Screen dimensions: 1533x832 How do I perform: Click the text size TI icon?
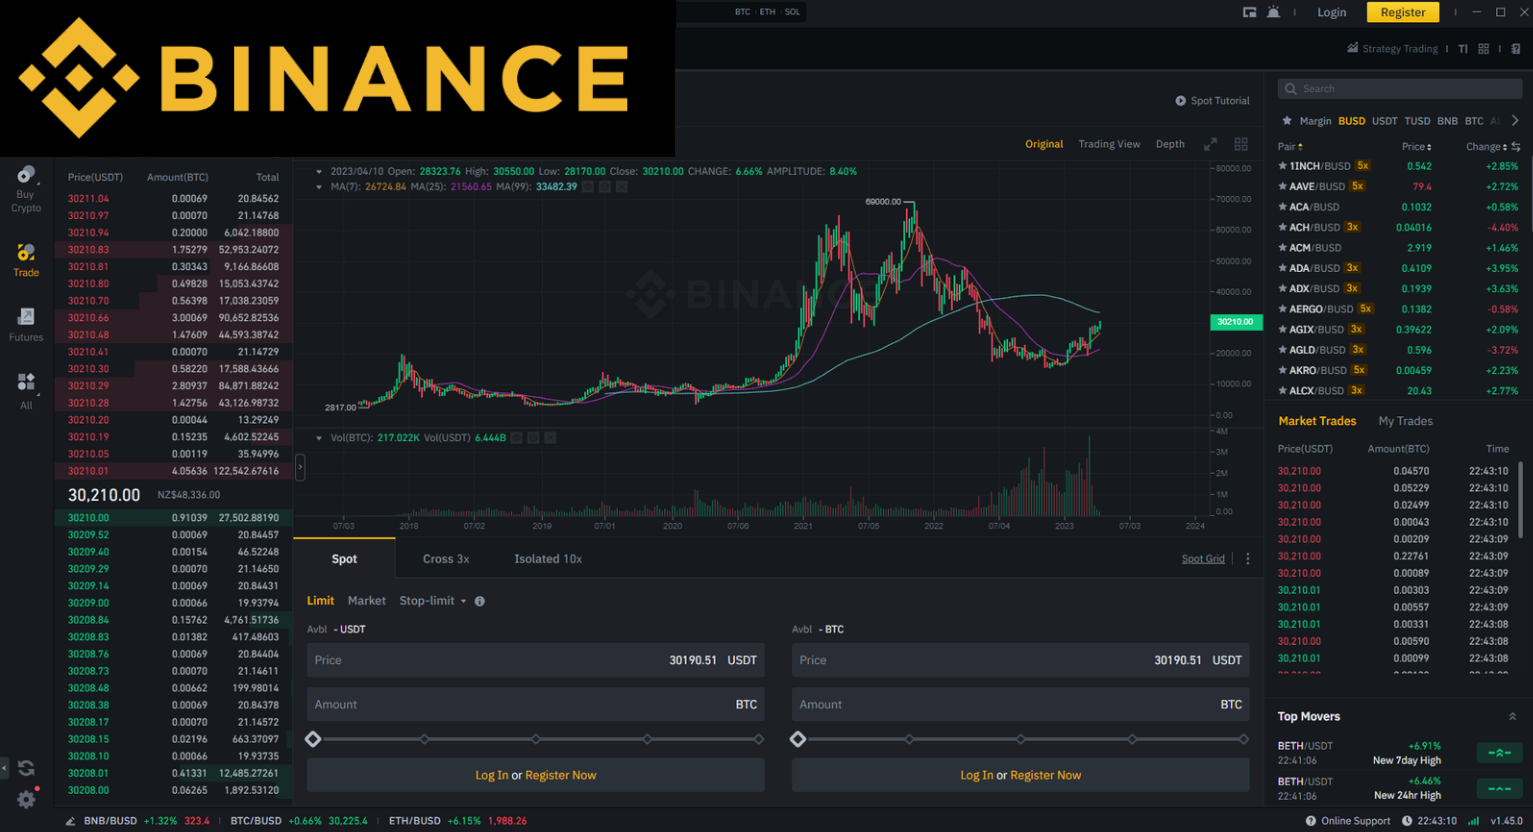tap(1463, 49)
